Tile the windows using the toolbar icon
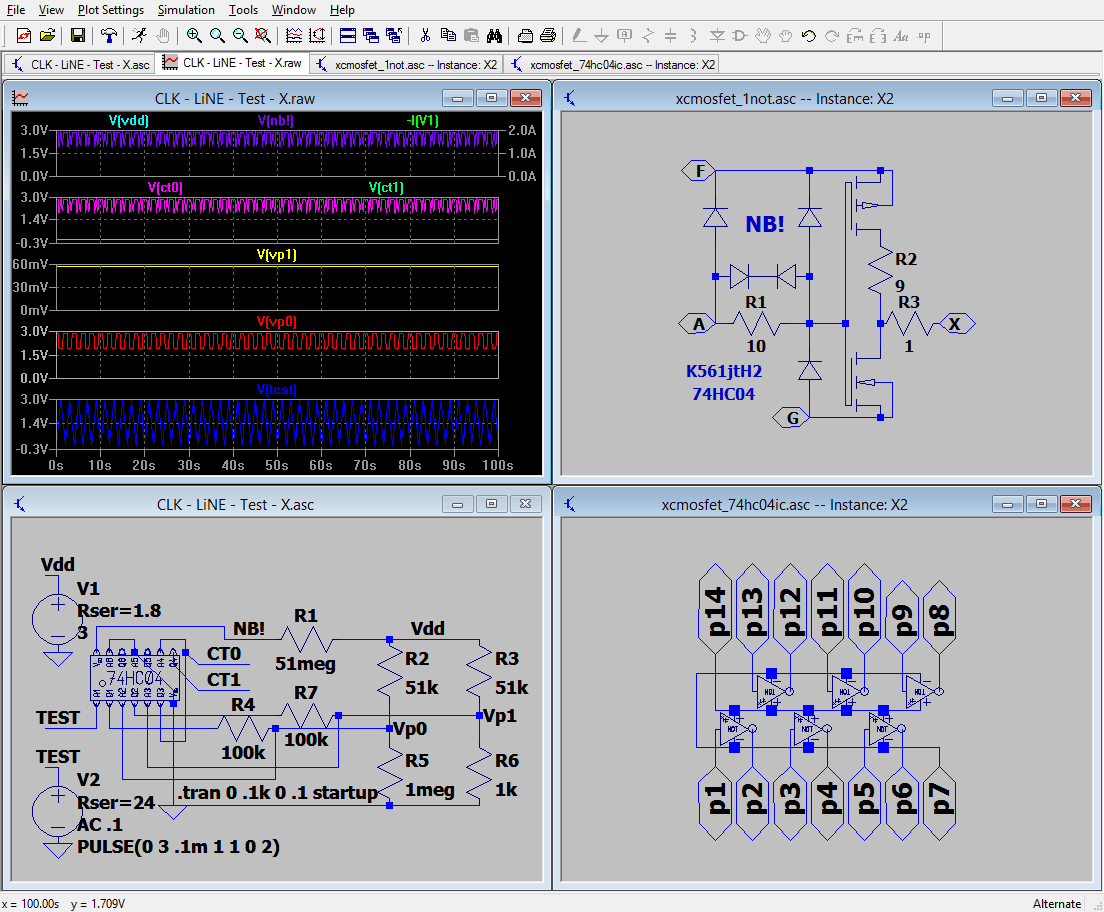This screenshot has width=1104, height=912. point(348,36)
